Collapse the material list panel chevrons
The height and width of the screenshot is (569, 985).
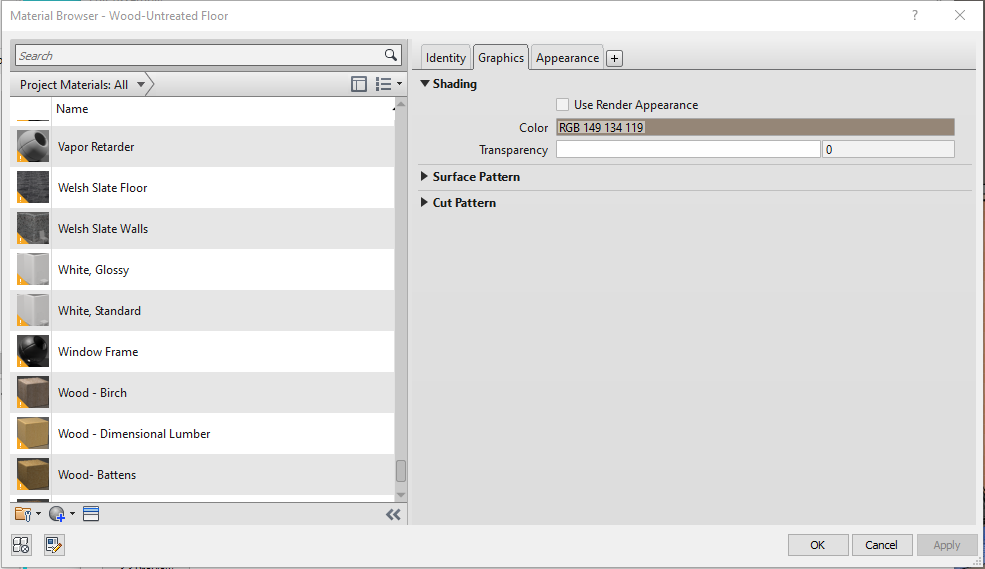(x=393, y=514)
